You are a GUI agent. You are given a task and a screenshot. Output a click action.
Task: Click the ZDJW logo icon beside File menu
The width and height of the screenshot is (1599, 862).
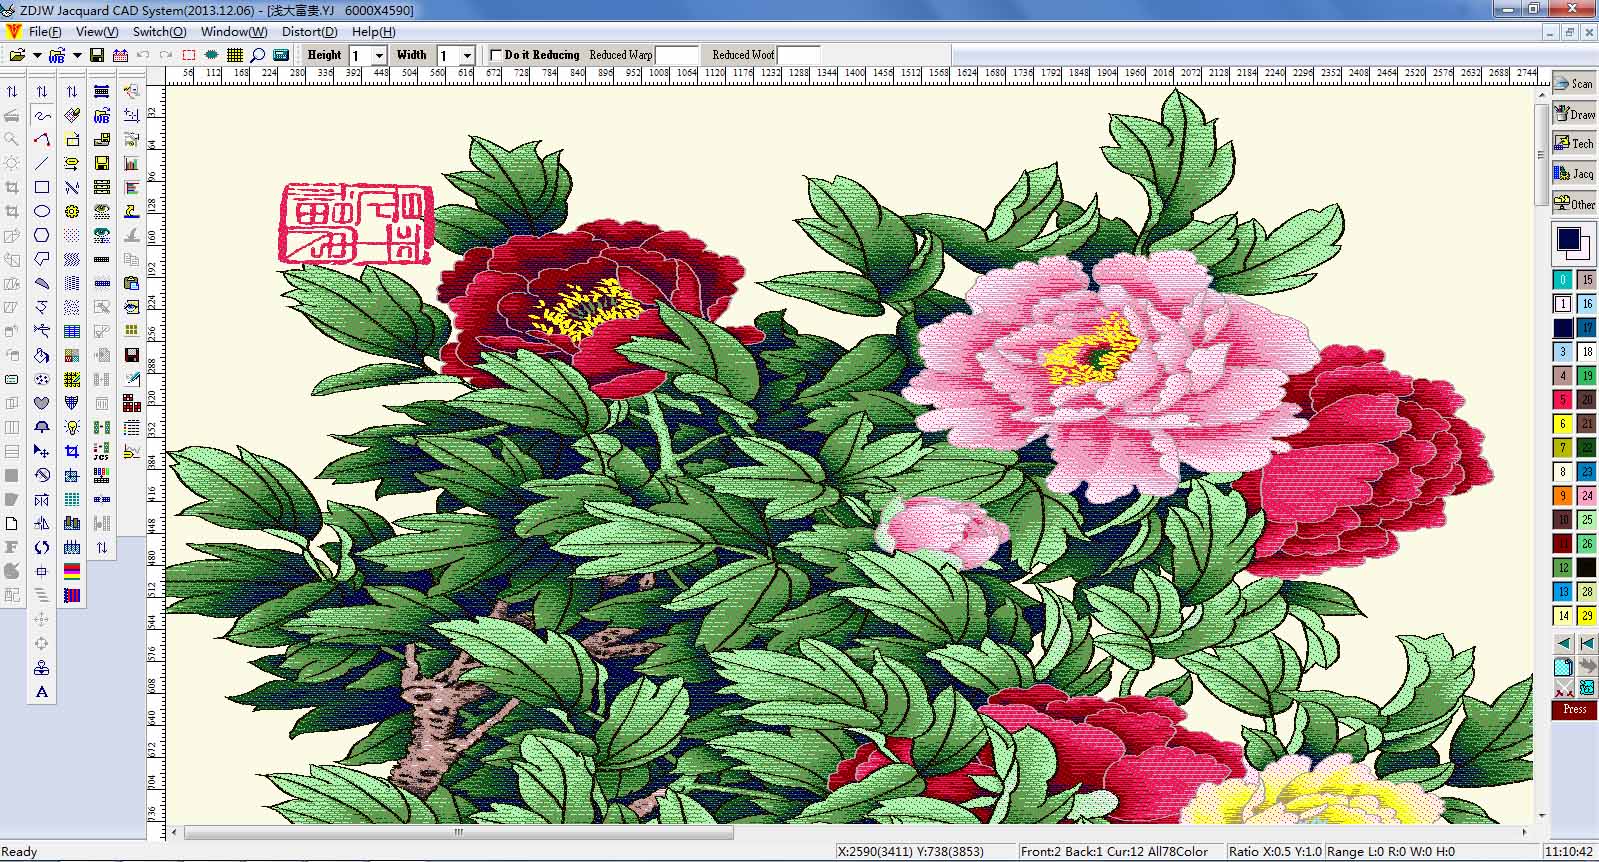[x=13, y=32]
